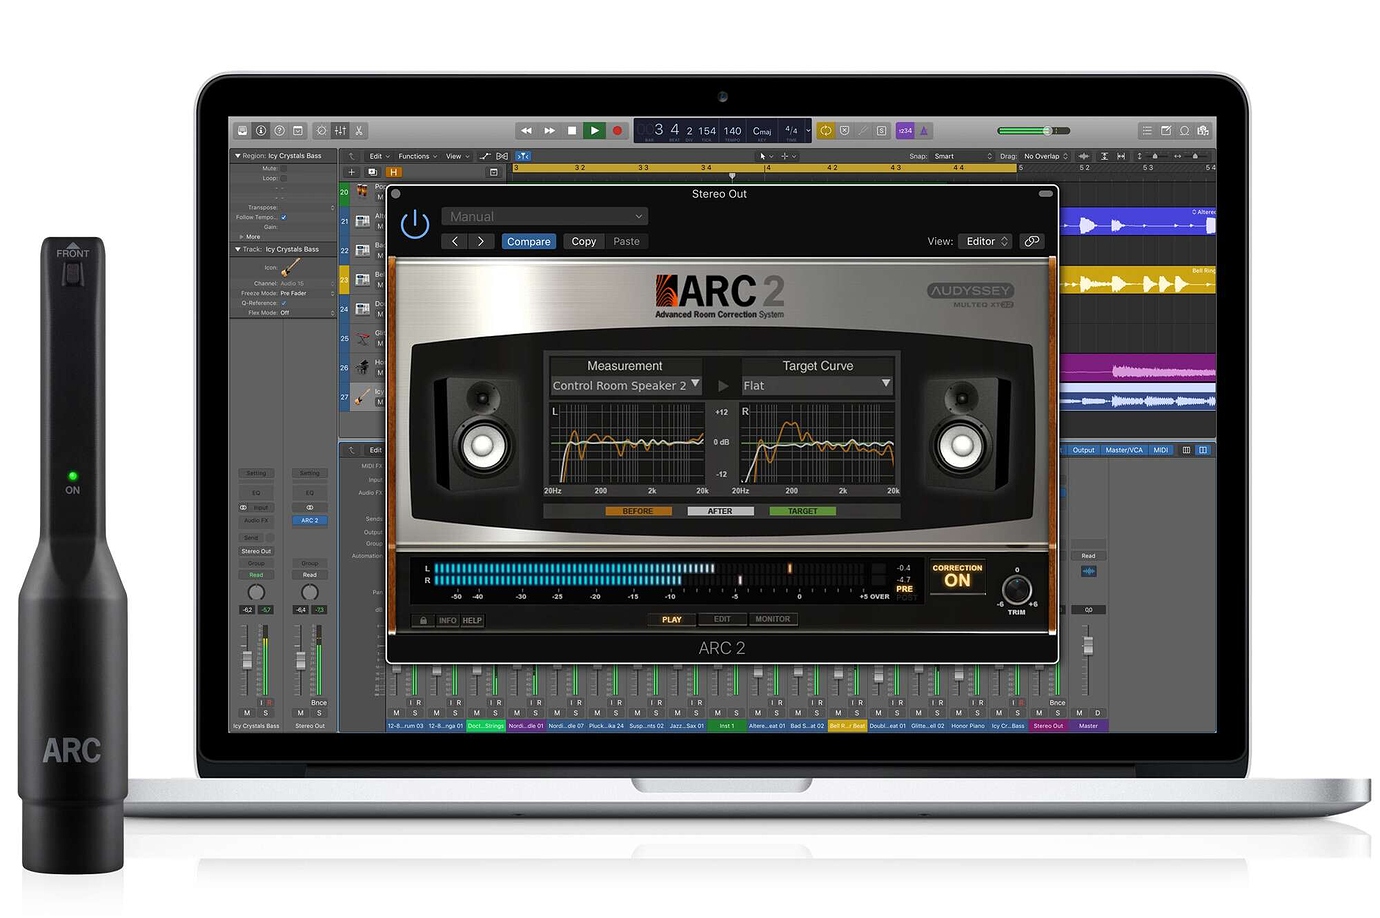The height and width of the screenshot is (918, 1380).
Task: Click the red Record button
Action: tap(617, 131)
